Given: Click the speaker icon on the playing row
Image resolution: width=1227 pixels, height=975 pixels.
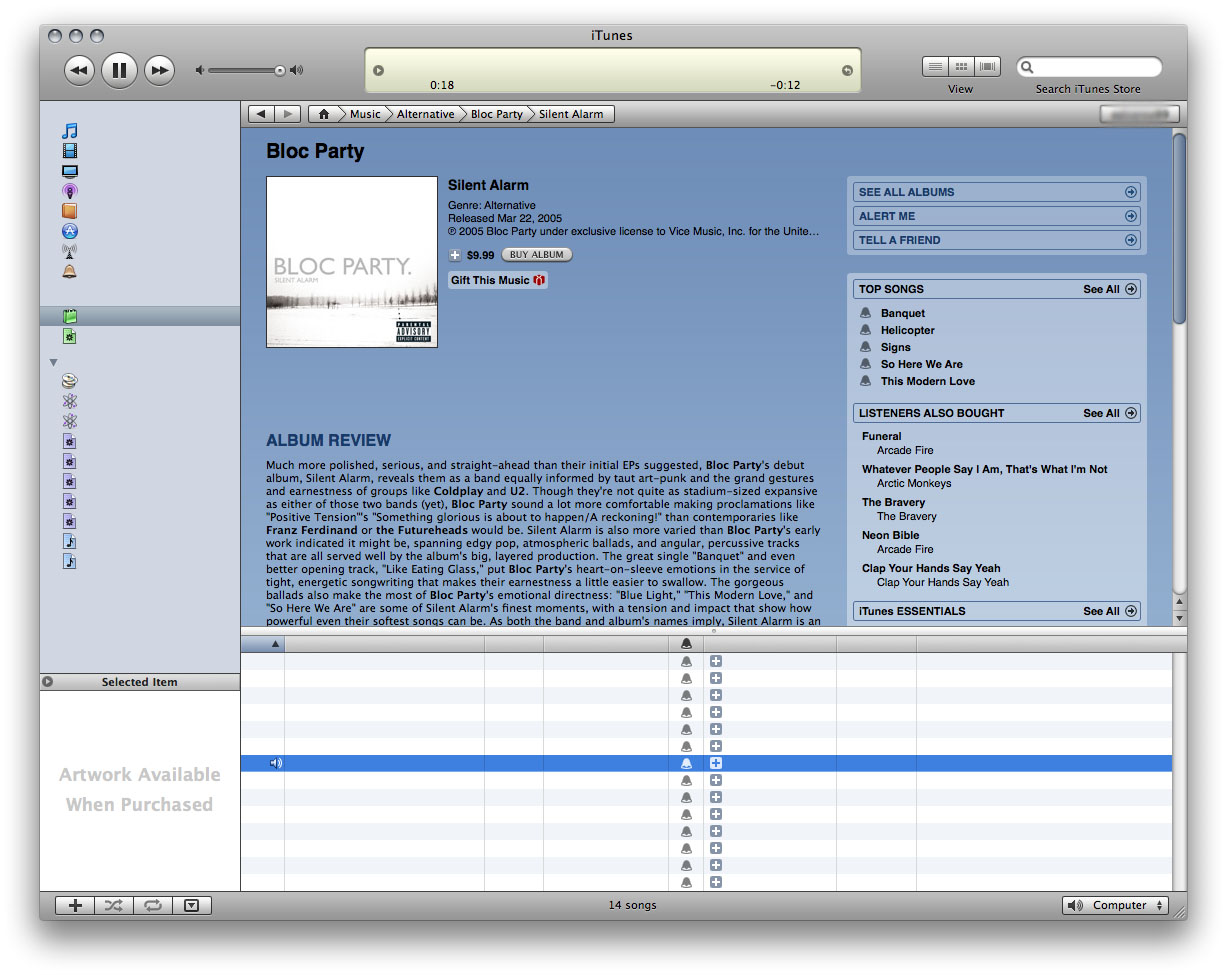Looking at the screenshot, I should click(x=276, y=763).
